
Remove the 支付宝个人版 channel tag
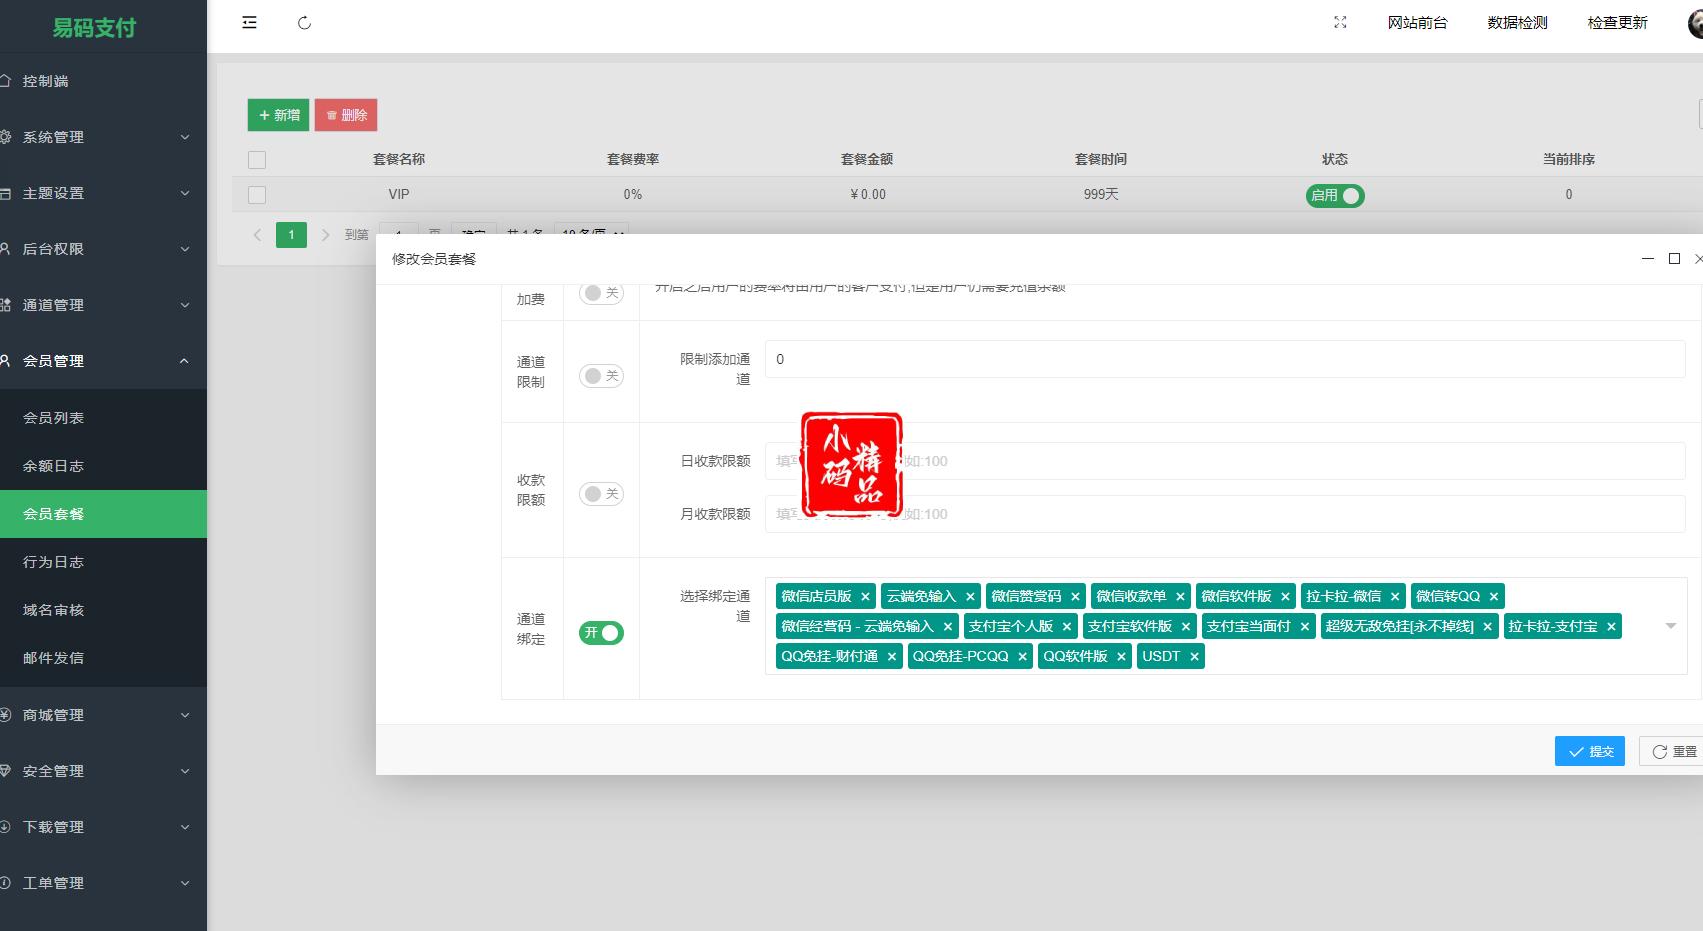(1067, 627)
